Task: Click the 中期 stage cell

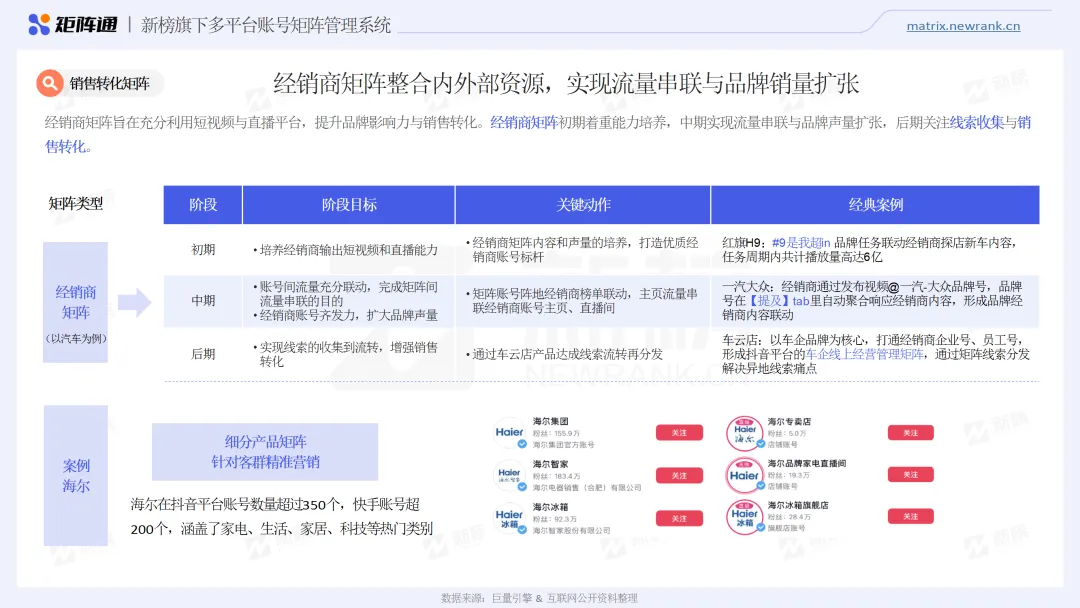Action: coord(203,300)
